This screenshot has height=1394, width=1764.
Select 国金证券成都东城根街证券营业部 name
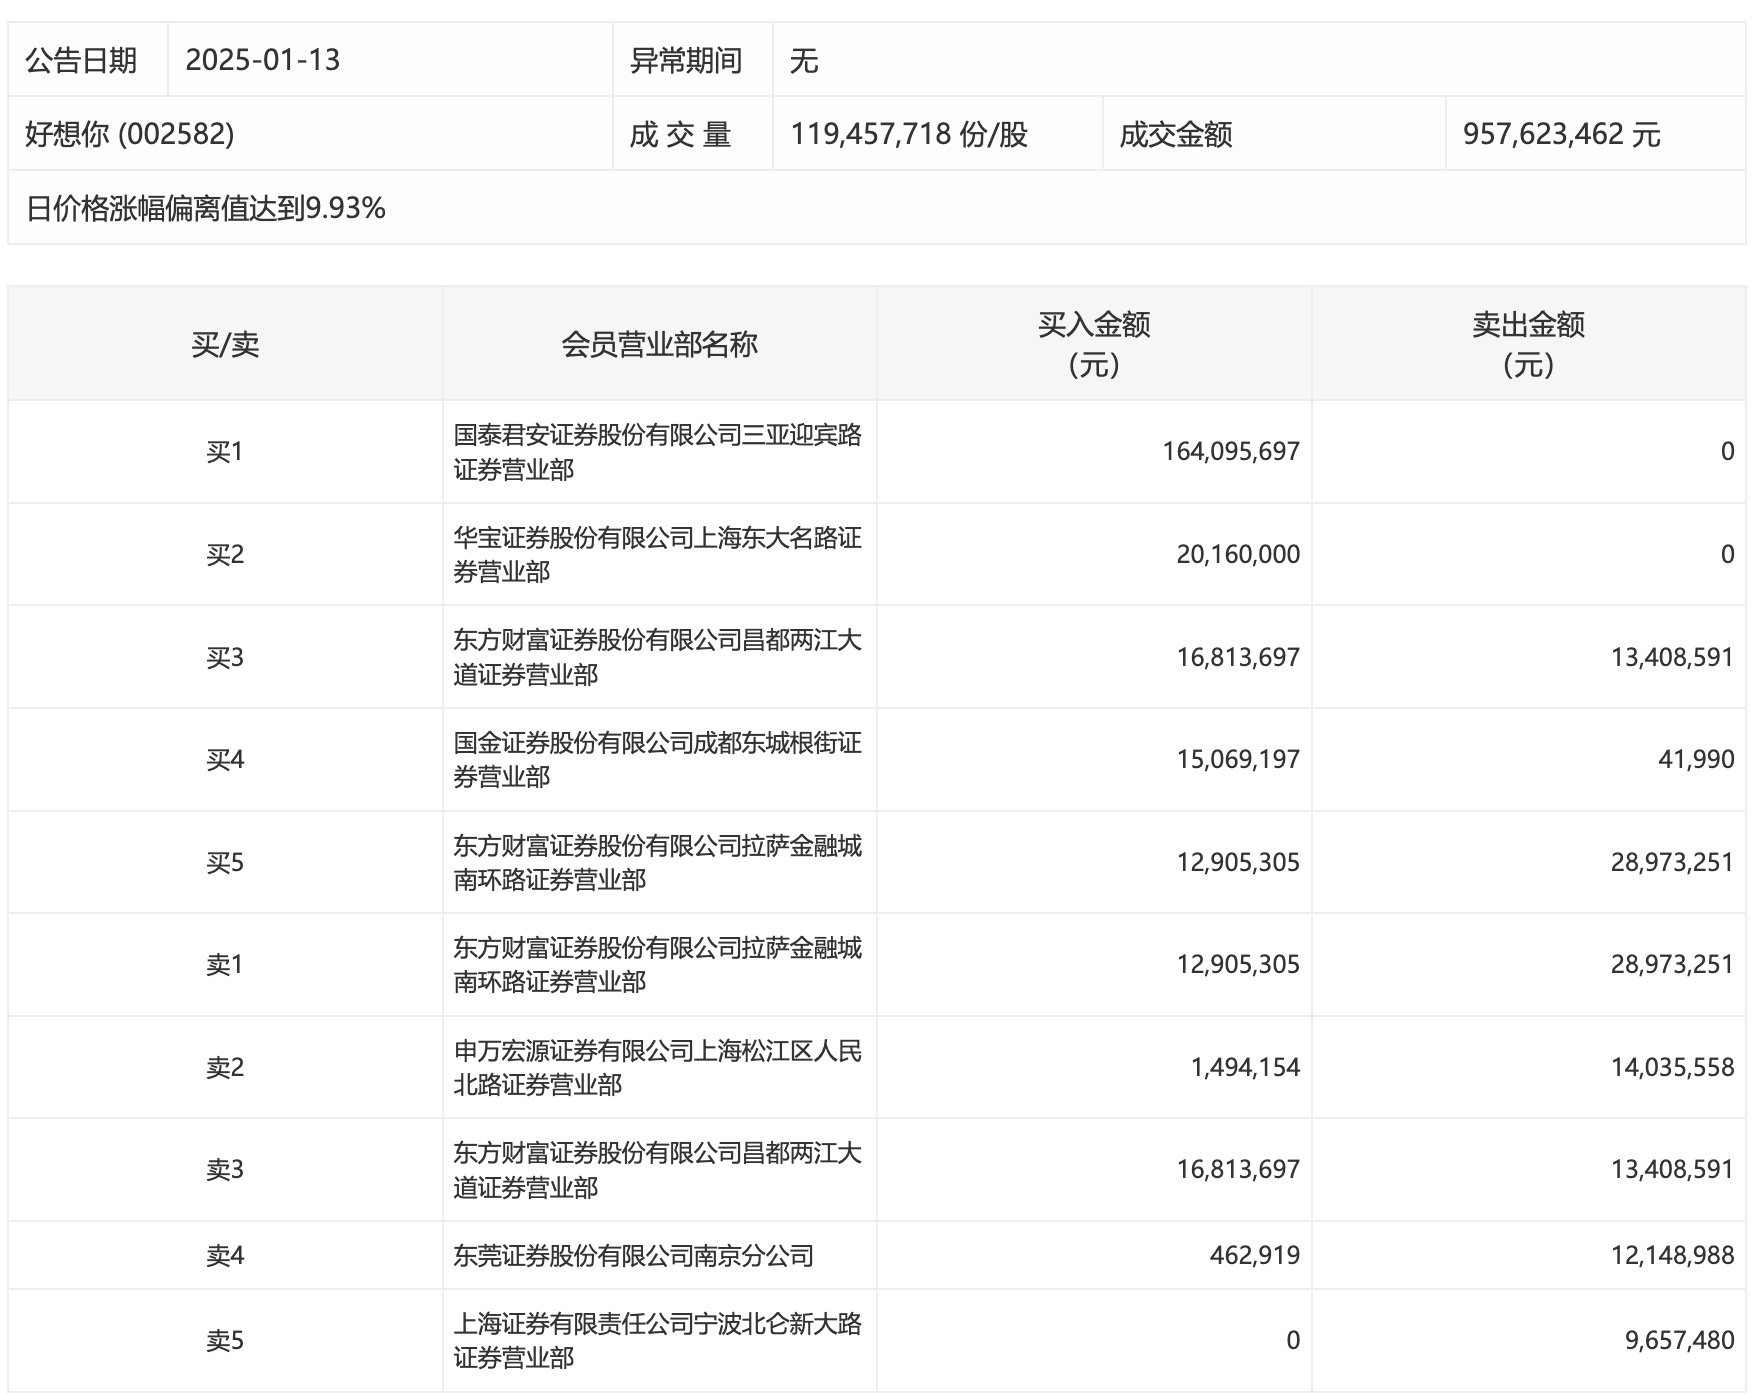point(657,759)
